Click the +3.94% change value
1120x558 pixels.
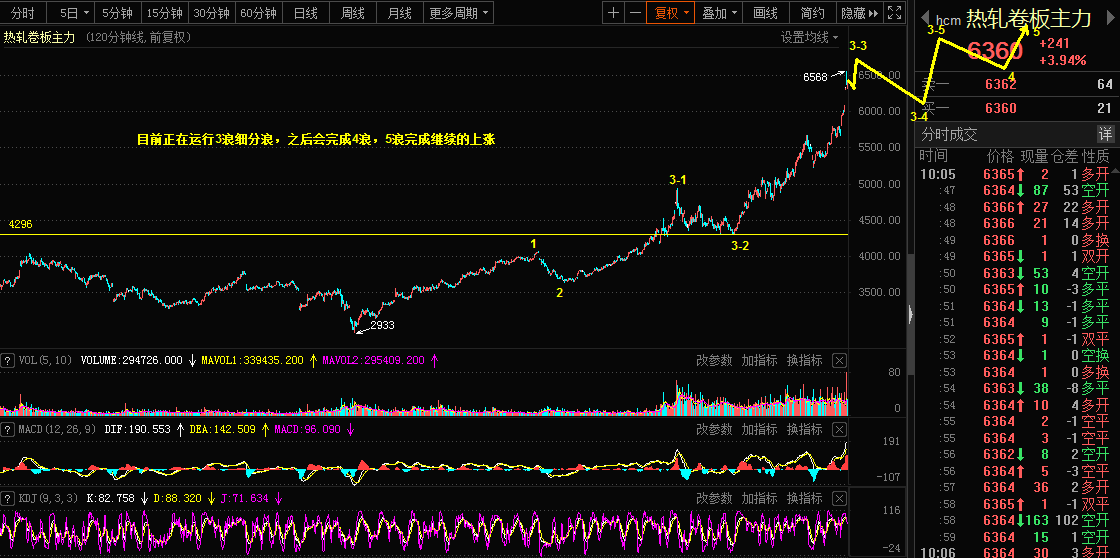pyautogui.click(x=1063, y=60)
